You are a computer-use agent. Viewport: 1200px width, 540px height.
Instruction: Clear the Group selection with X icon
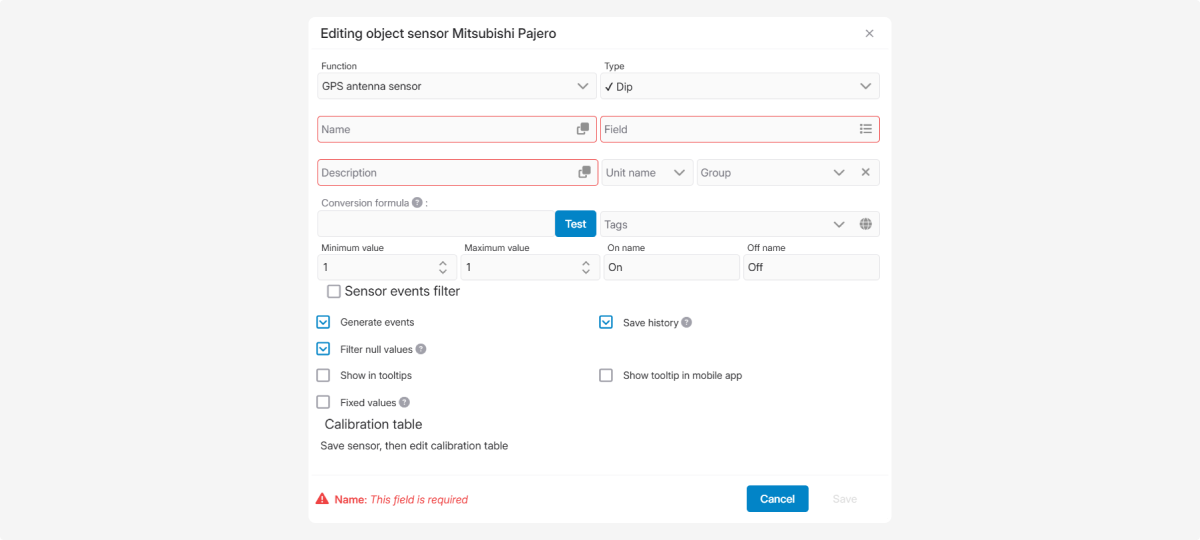865,172
